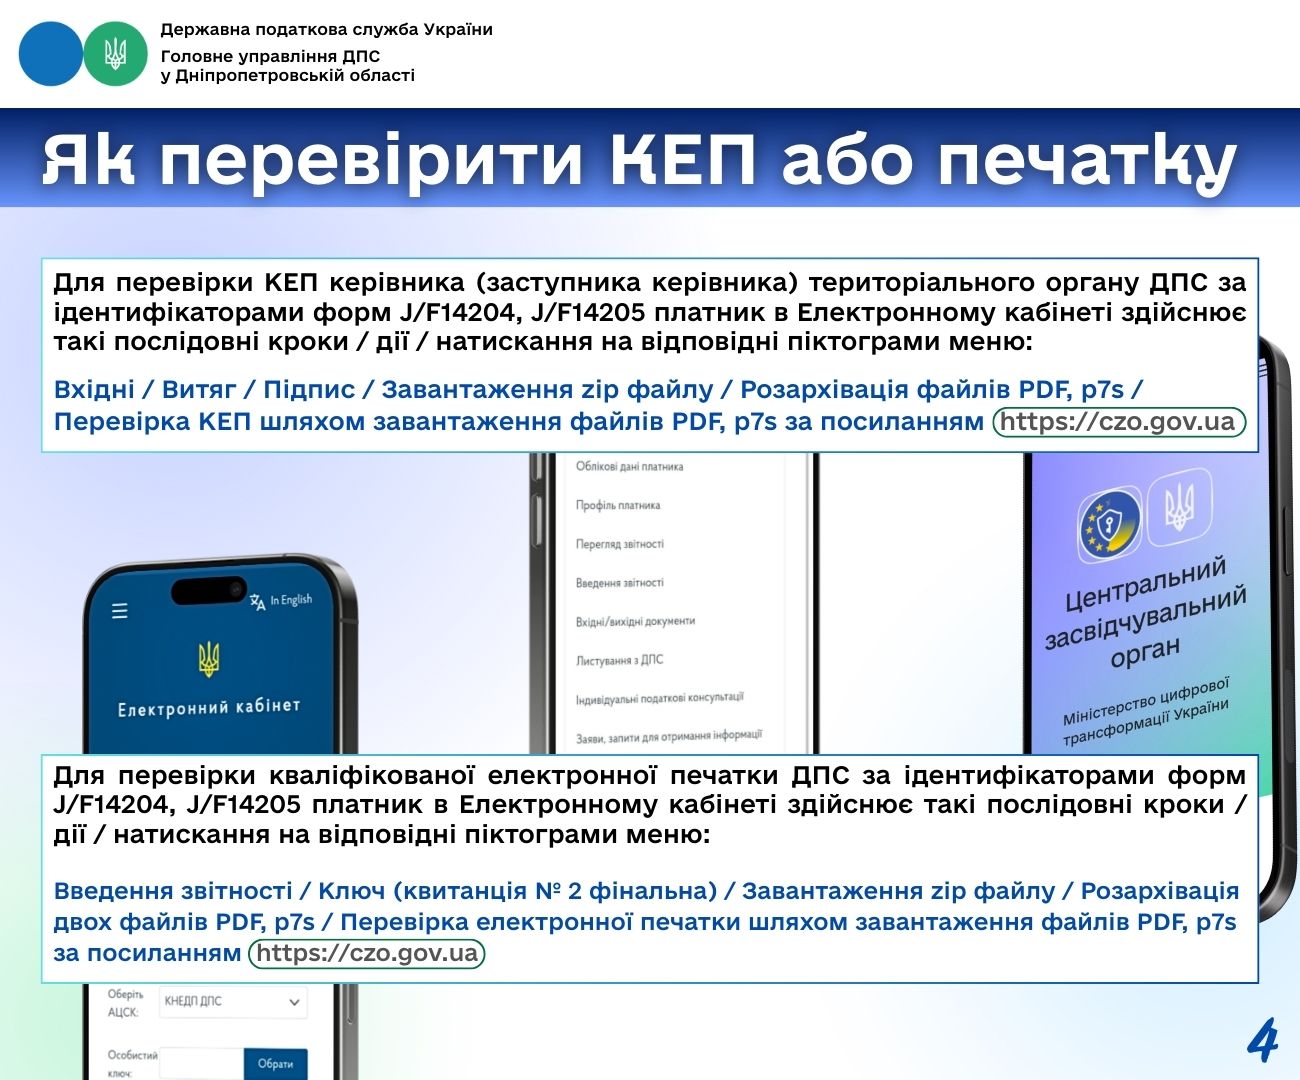
Task: Open Введення звітності in the menu
Action: pyautogui.click(x=619, y=582)
